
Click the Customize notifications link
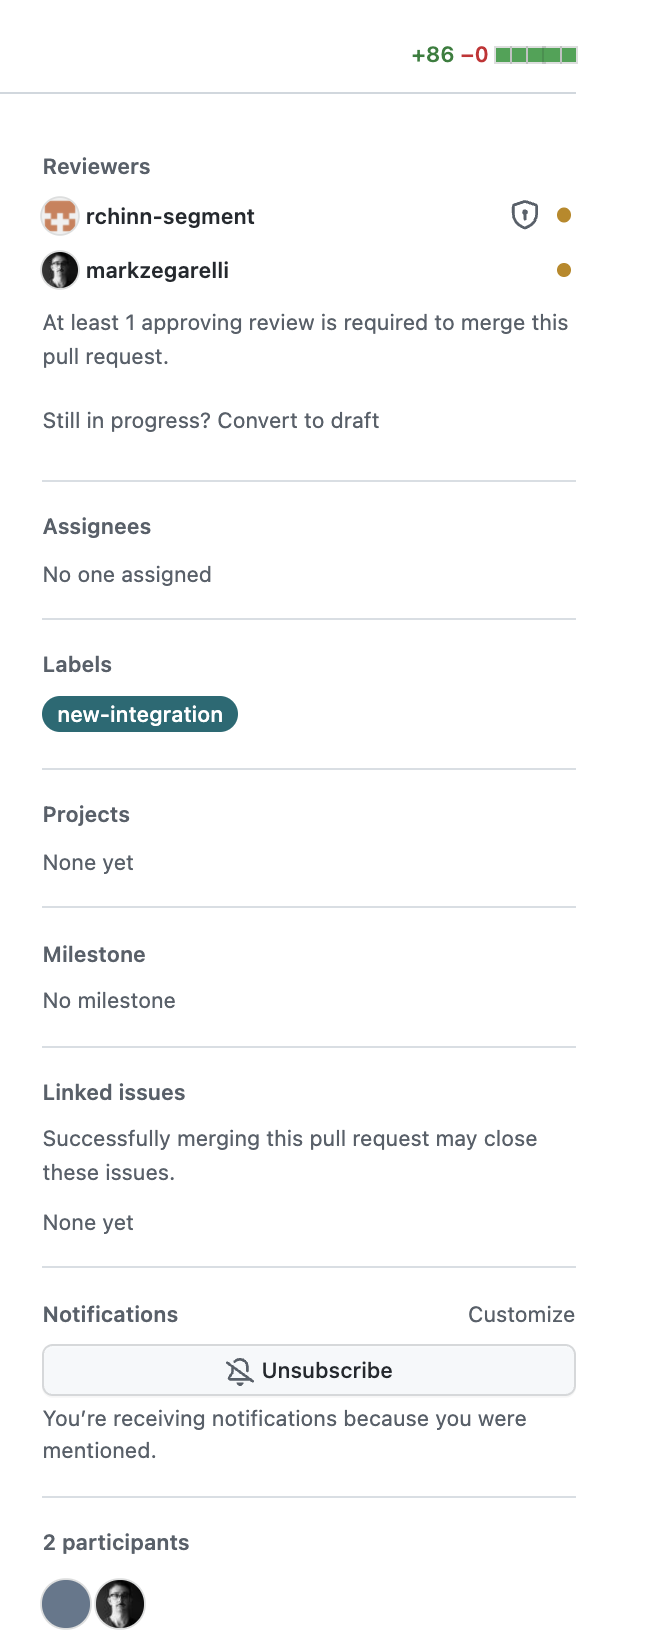pos(522,1315)
